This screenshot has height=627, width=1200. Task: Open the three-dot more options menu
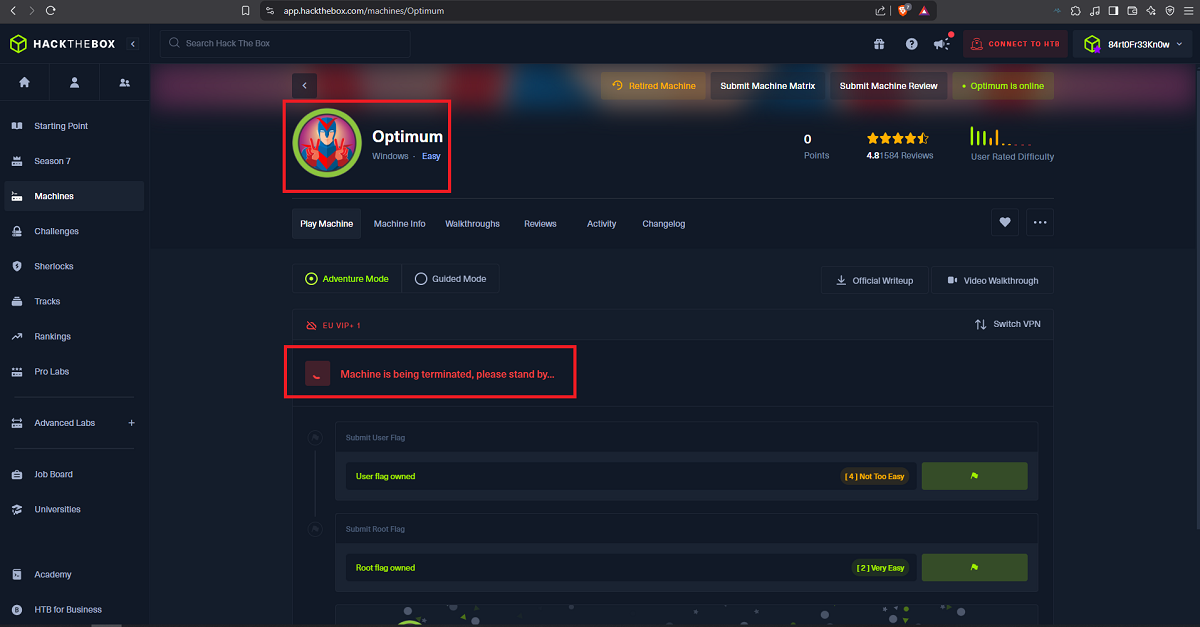1040,223
